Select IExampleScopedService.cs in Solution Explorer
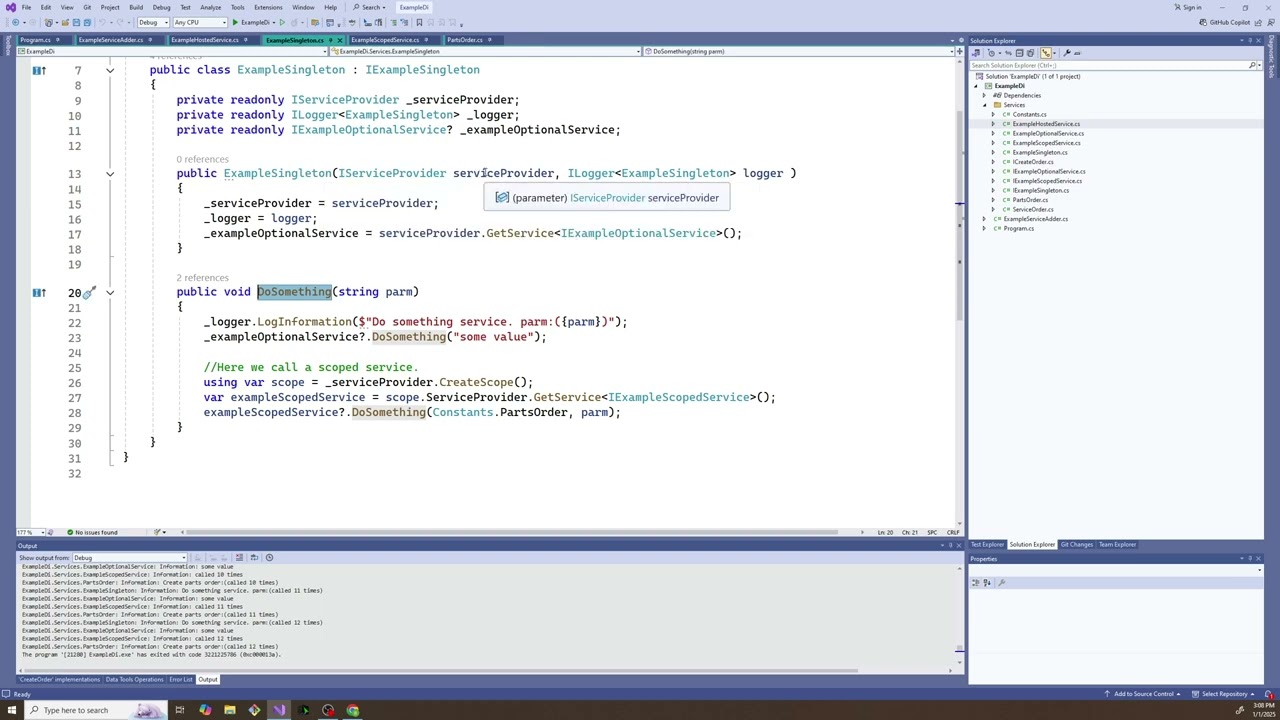 point(1046,181)
